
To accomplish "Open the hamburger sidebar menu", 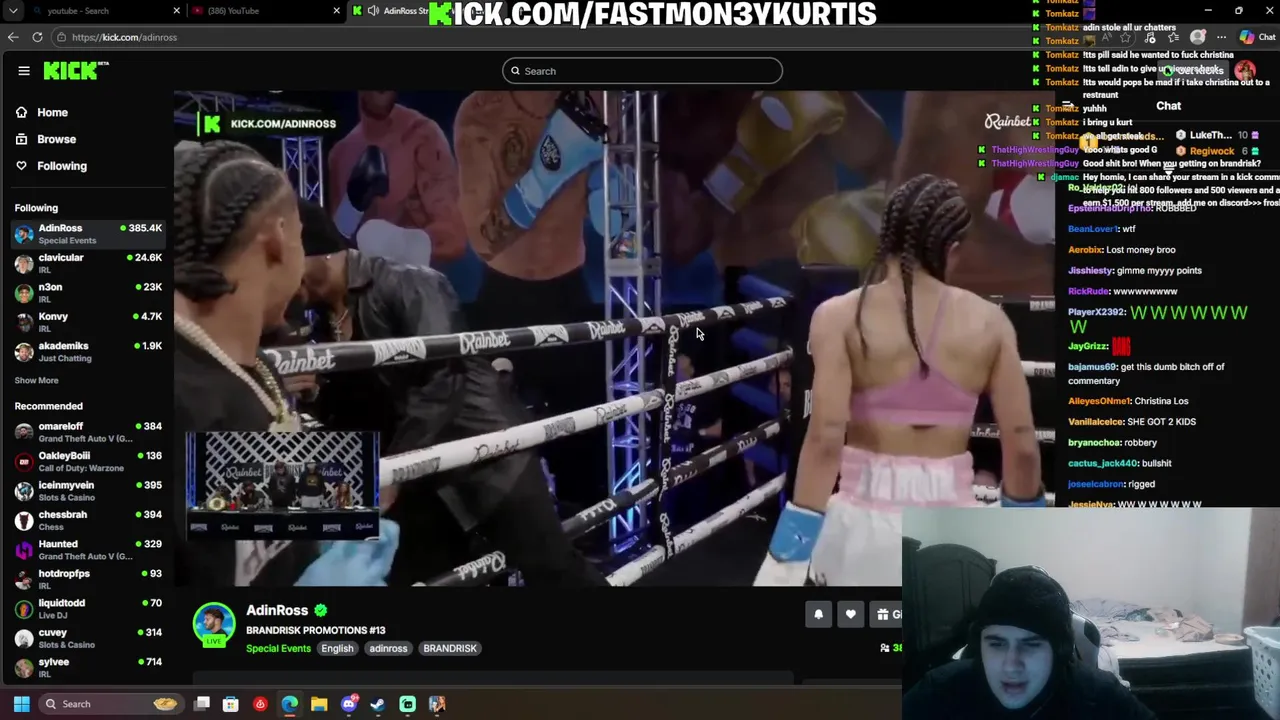I will point(24,71).
